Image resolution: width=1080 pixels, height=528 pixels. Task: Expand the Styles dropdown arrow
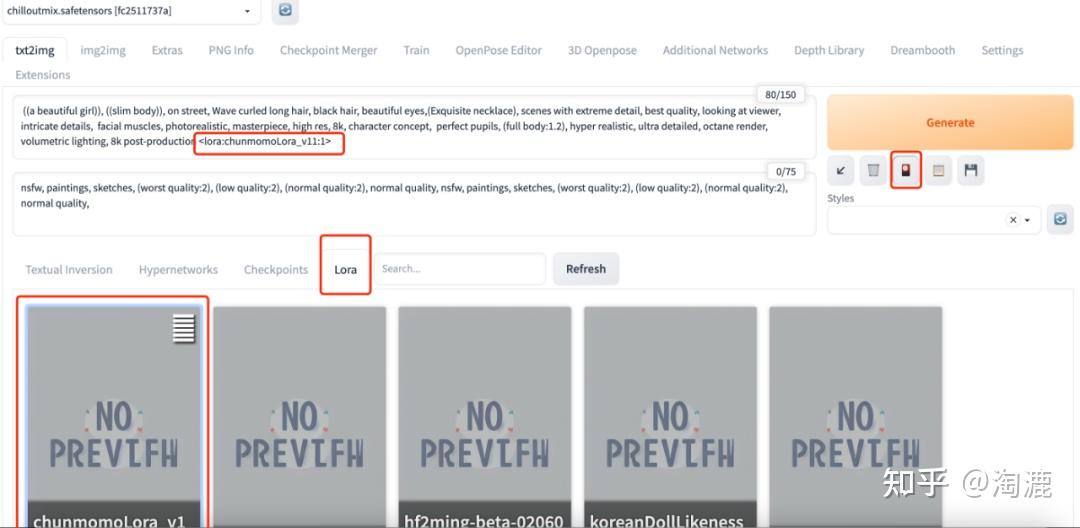1027,220
